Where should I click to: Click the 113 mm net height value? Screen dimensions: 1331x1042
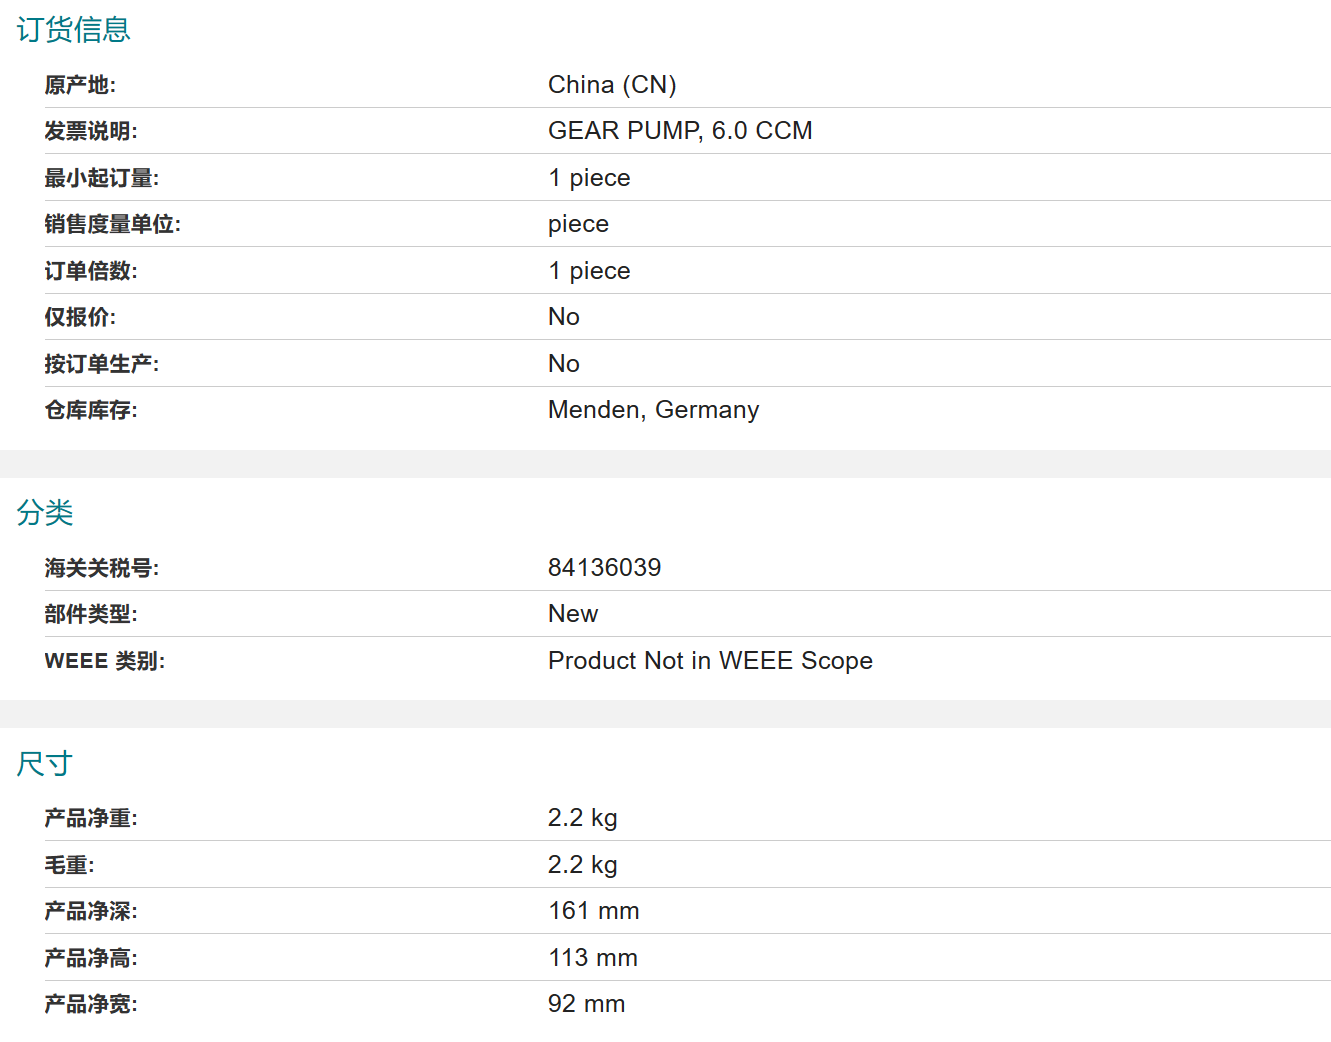[593, 958]
